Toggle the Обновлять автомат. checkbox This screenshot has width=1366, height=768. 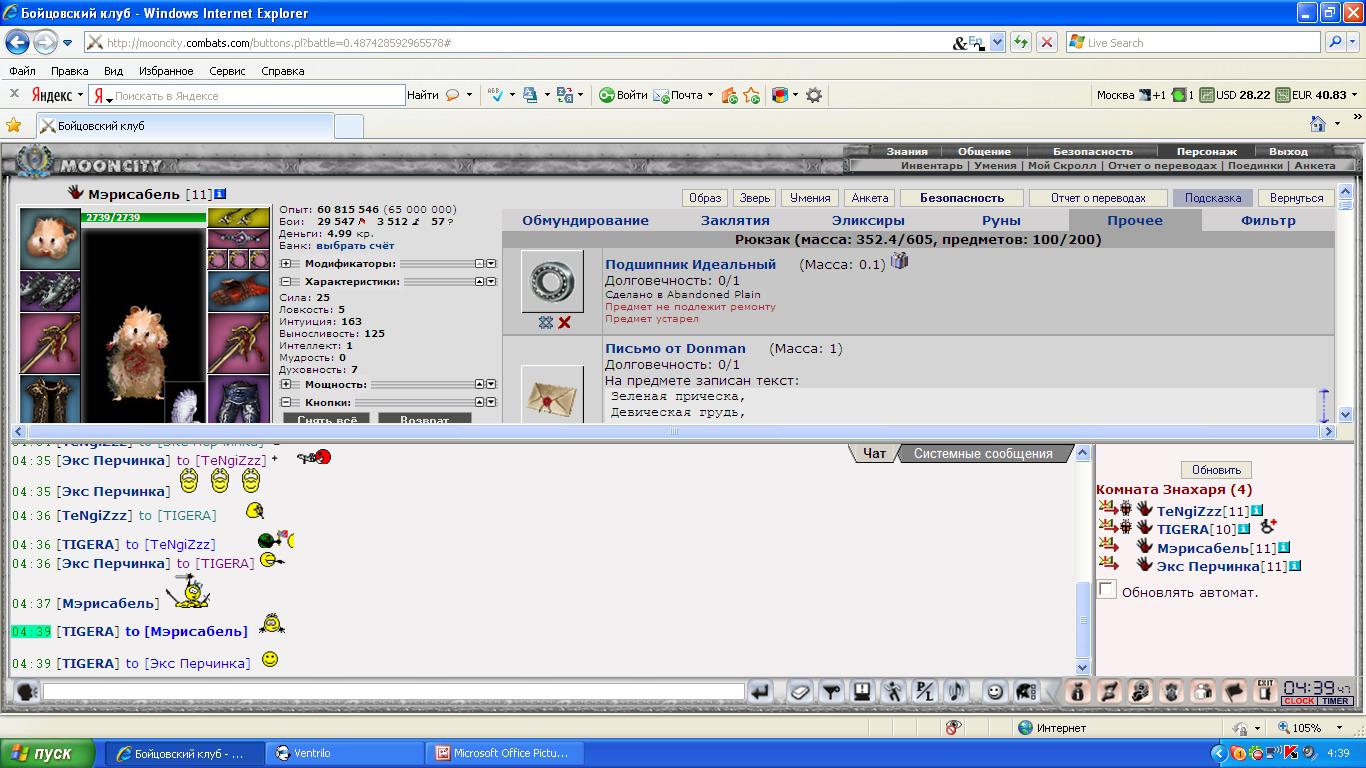(1107, 590)
